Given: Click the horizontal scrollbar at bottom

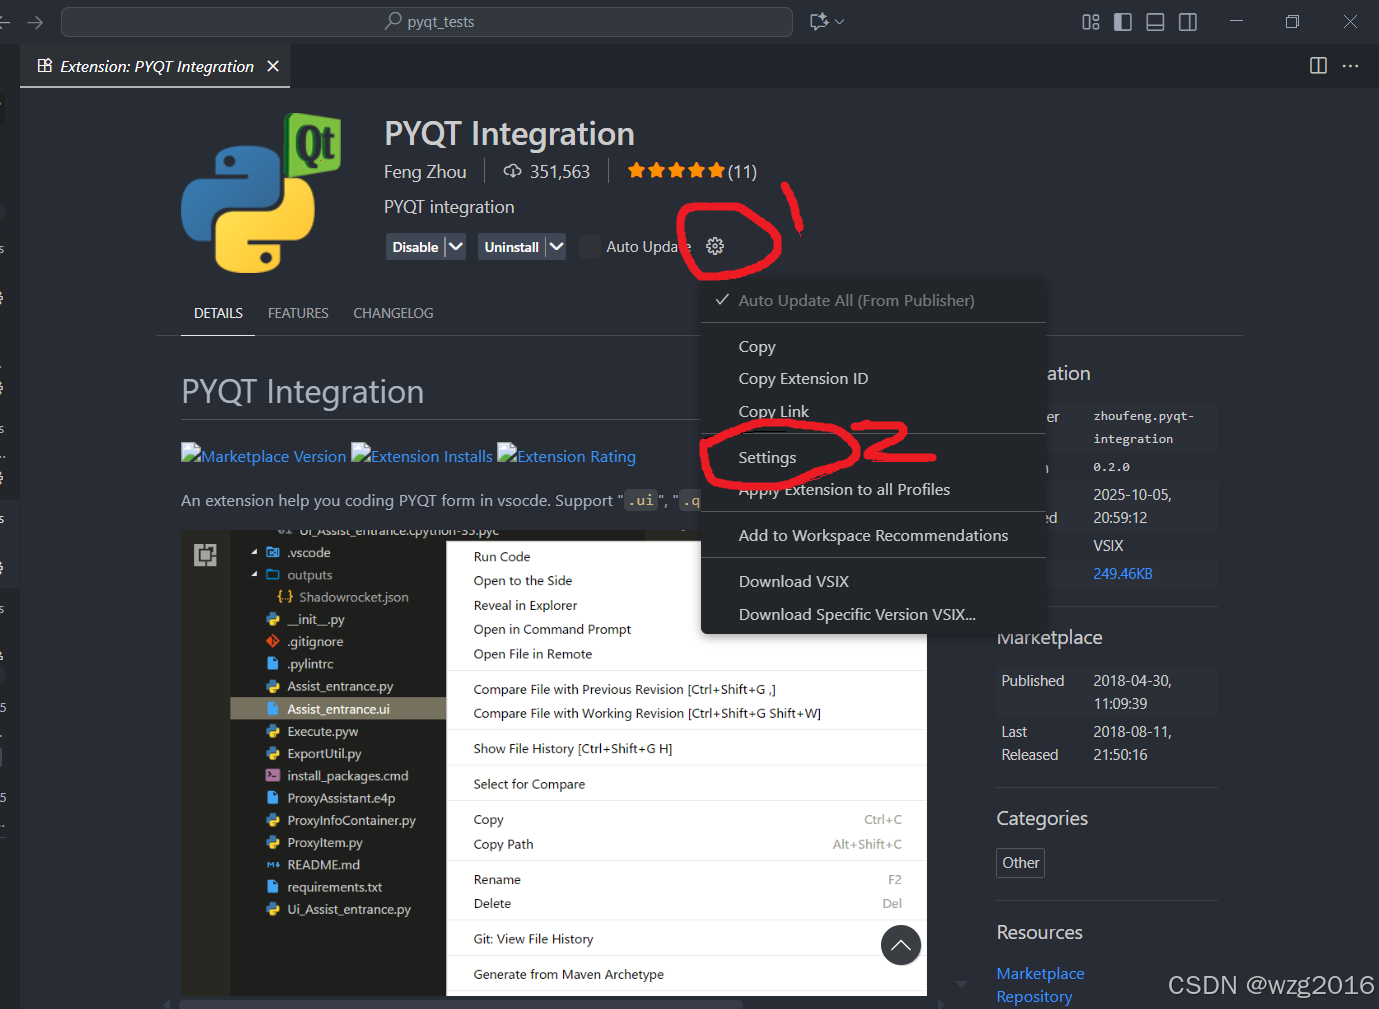Looking at the screenshot, I should point(461,1003).
